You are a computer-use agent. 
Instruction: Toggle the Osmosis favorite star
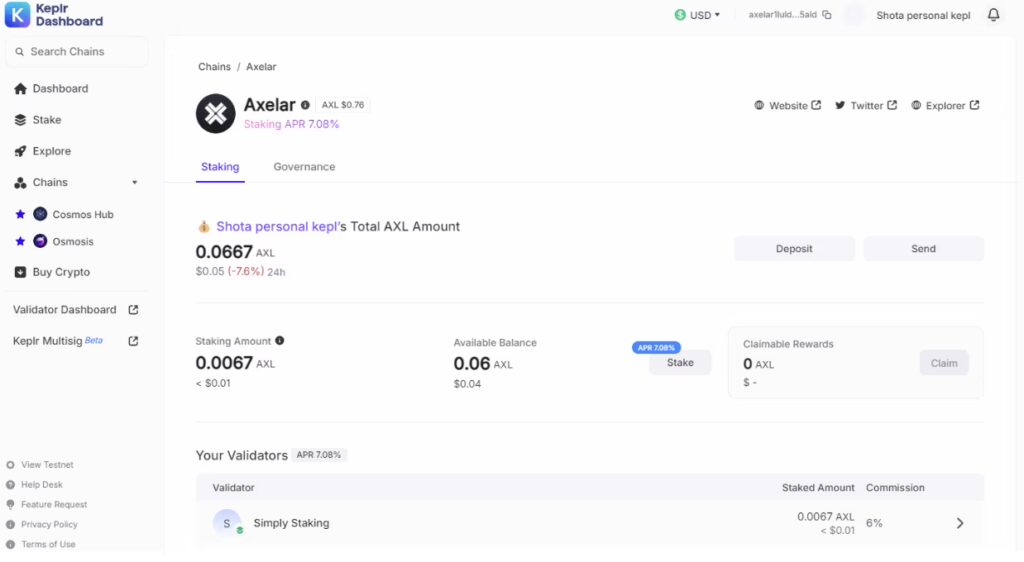click(x=20, y=241)
